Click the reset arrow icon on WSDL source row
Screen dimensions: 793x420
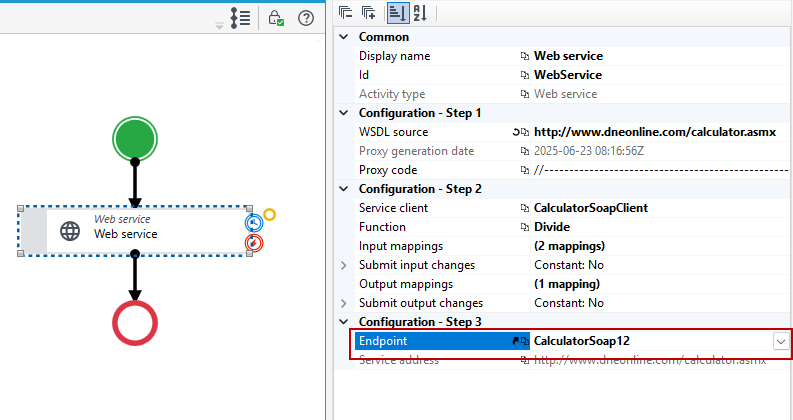pyautogui.click(x=516, y=132)
